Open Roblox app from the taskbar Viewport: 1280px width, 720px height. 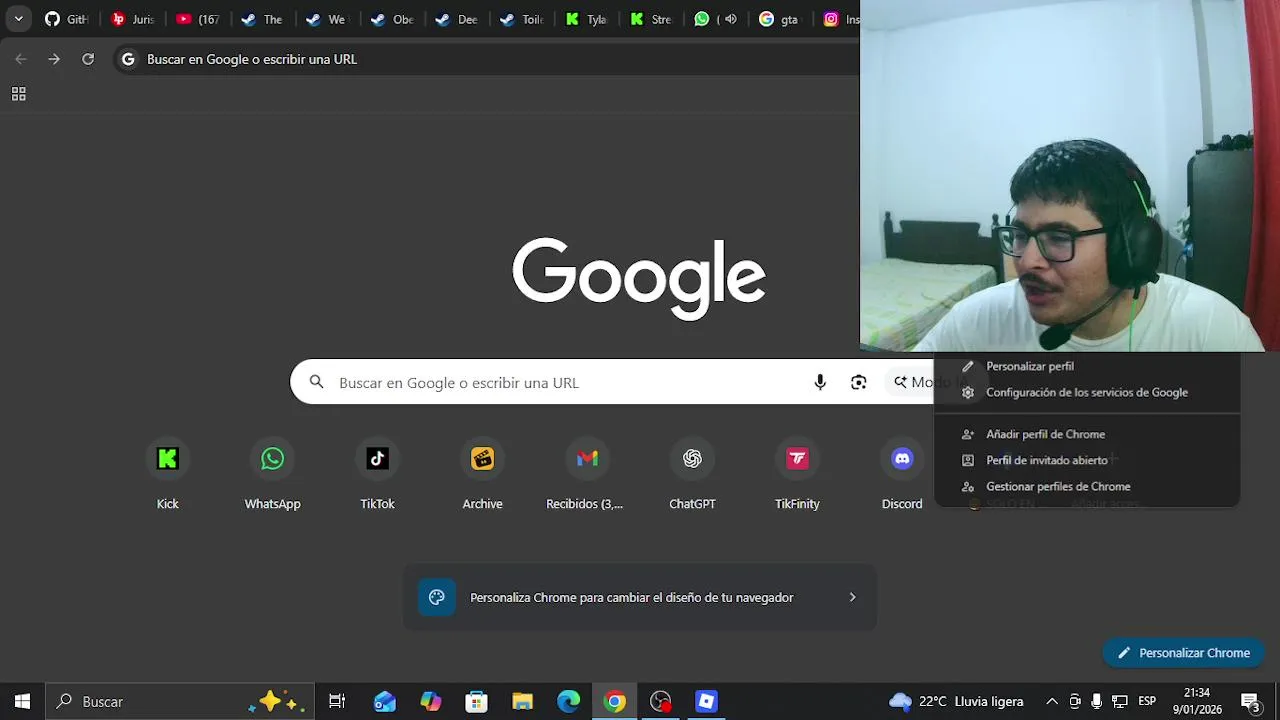707,701
